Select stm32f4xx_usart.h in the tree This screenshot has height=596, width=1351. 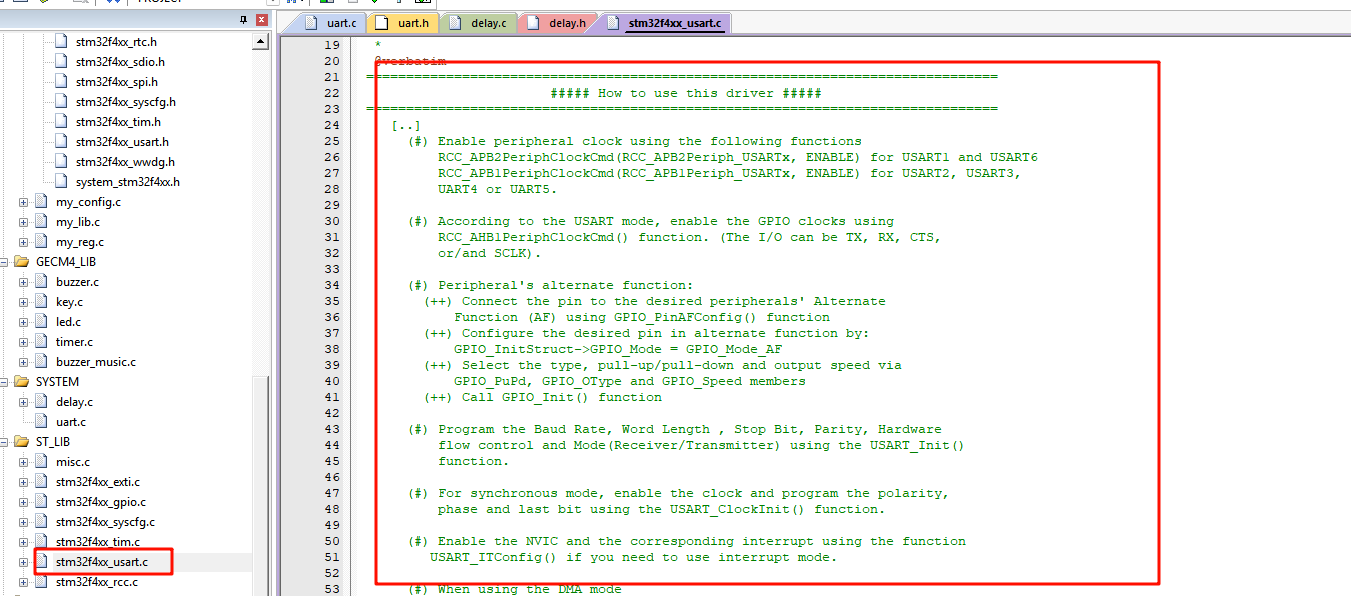[122, 142]
